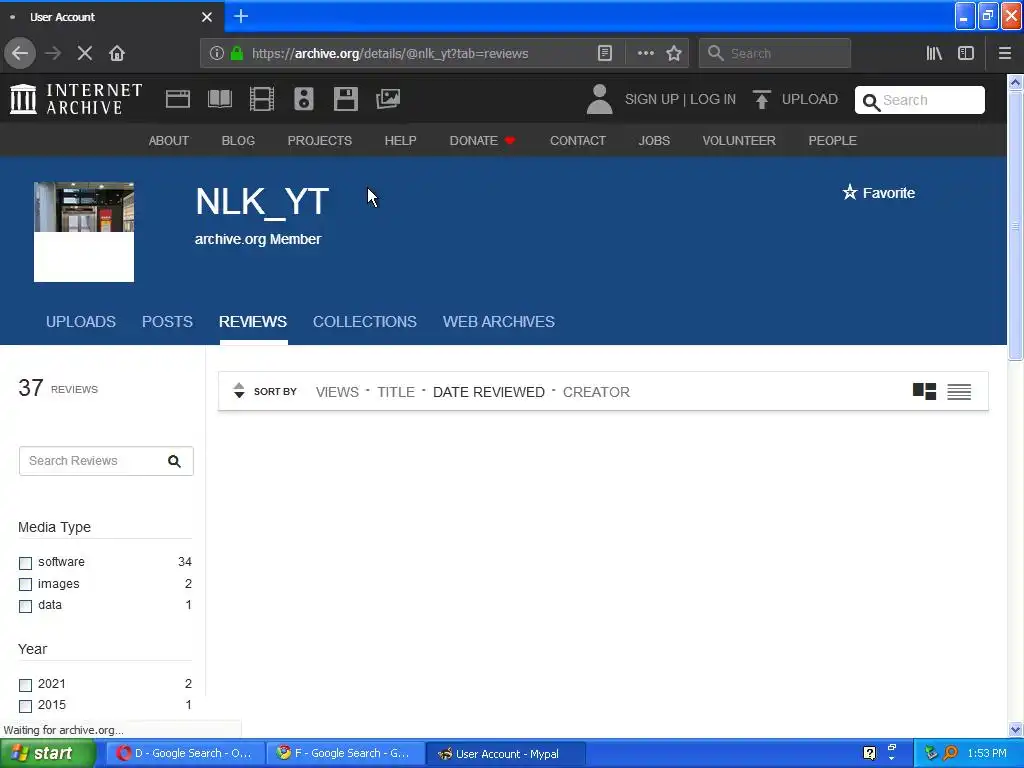Click the UPLOAD link
The height and width of the screenshot is (768, 1024).
[x=809, y=99]
